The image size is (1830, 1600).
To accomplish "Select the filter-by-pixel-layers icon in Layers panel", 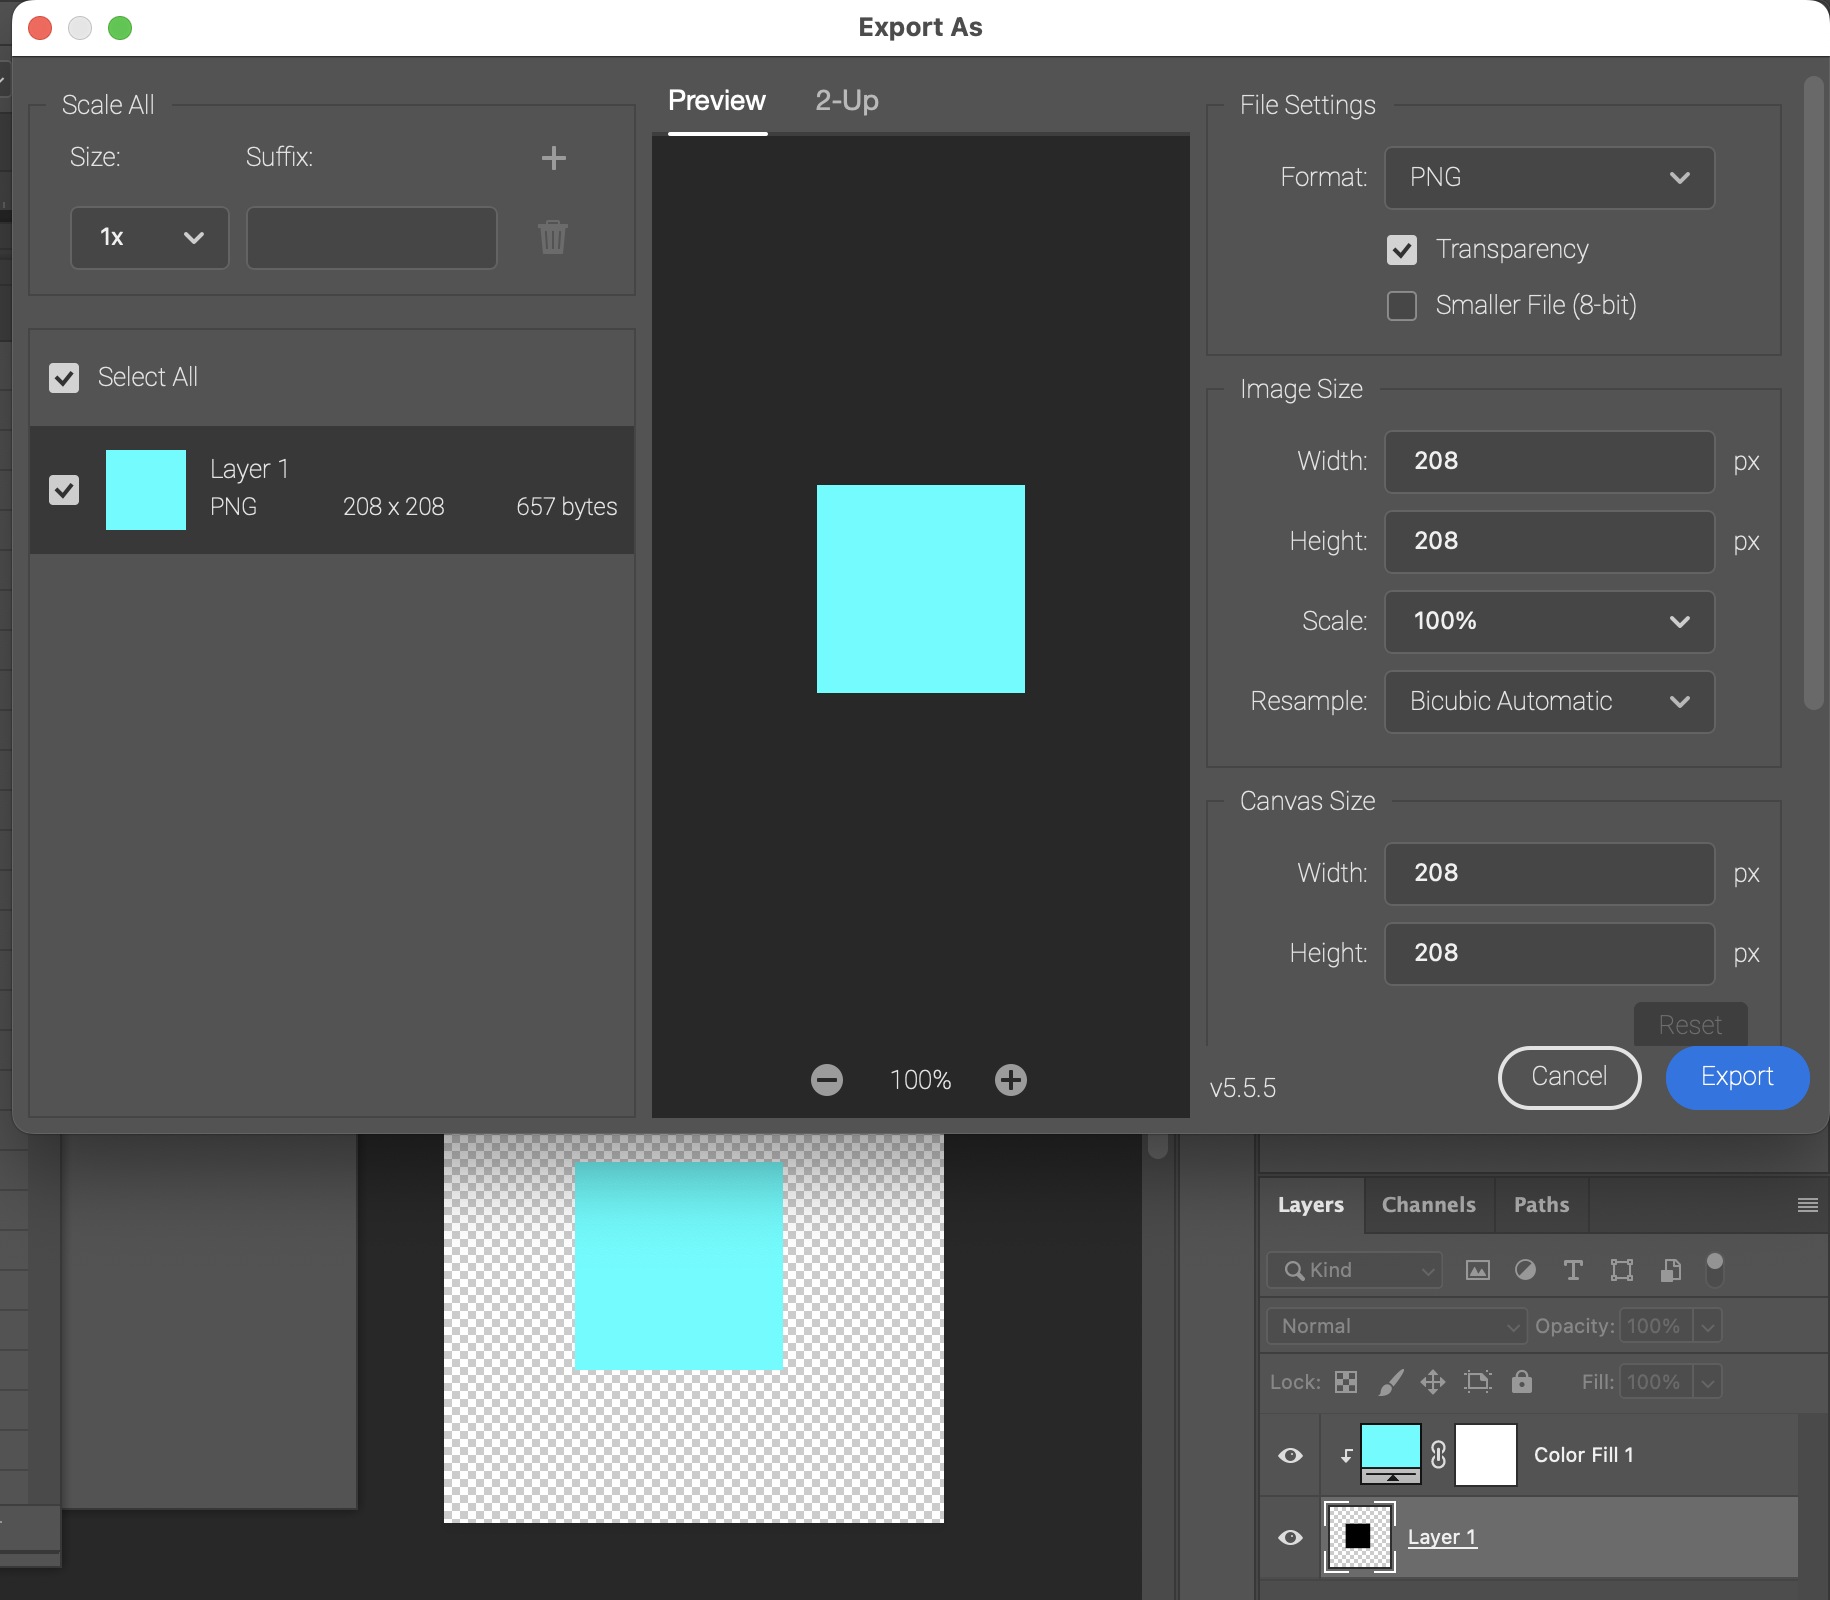I will click(1478, 1270).
